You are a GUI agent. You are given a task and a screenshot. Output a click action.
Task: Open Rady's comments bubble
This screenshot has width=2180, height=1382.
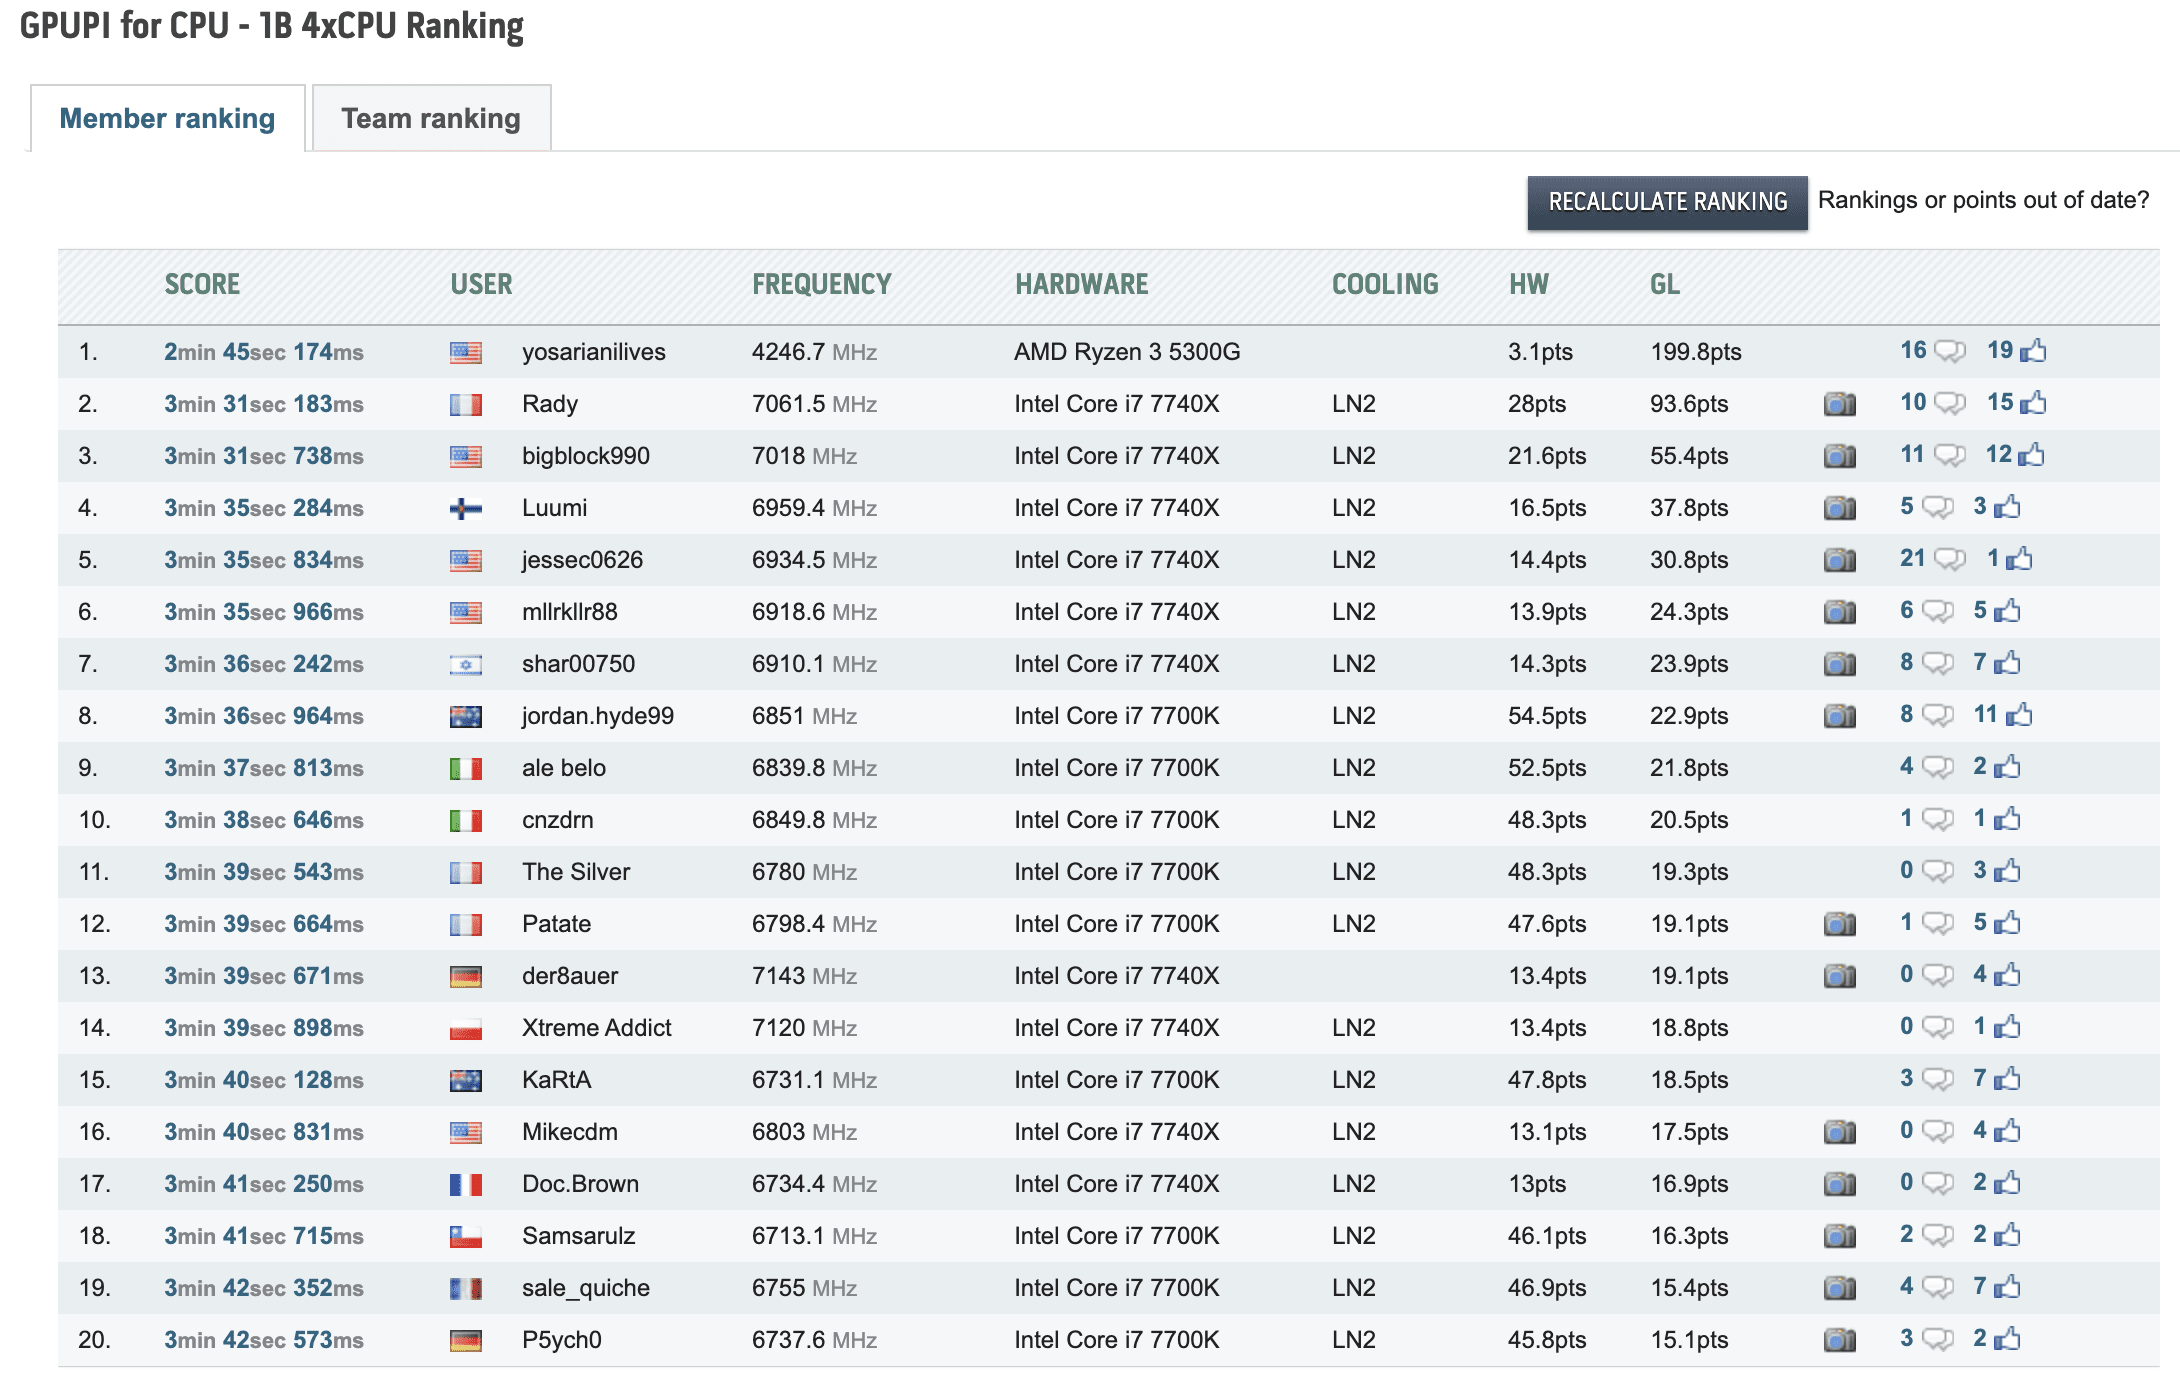(1949, 403)
